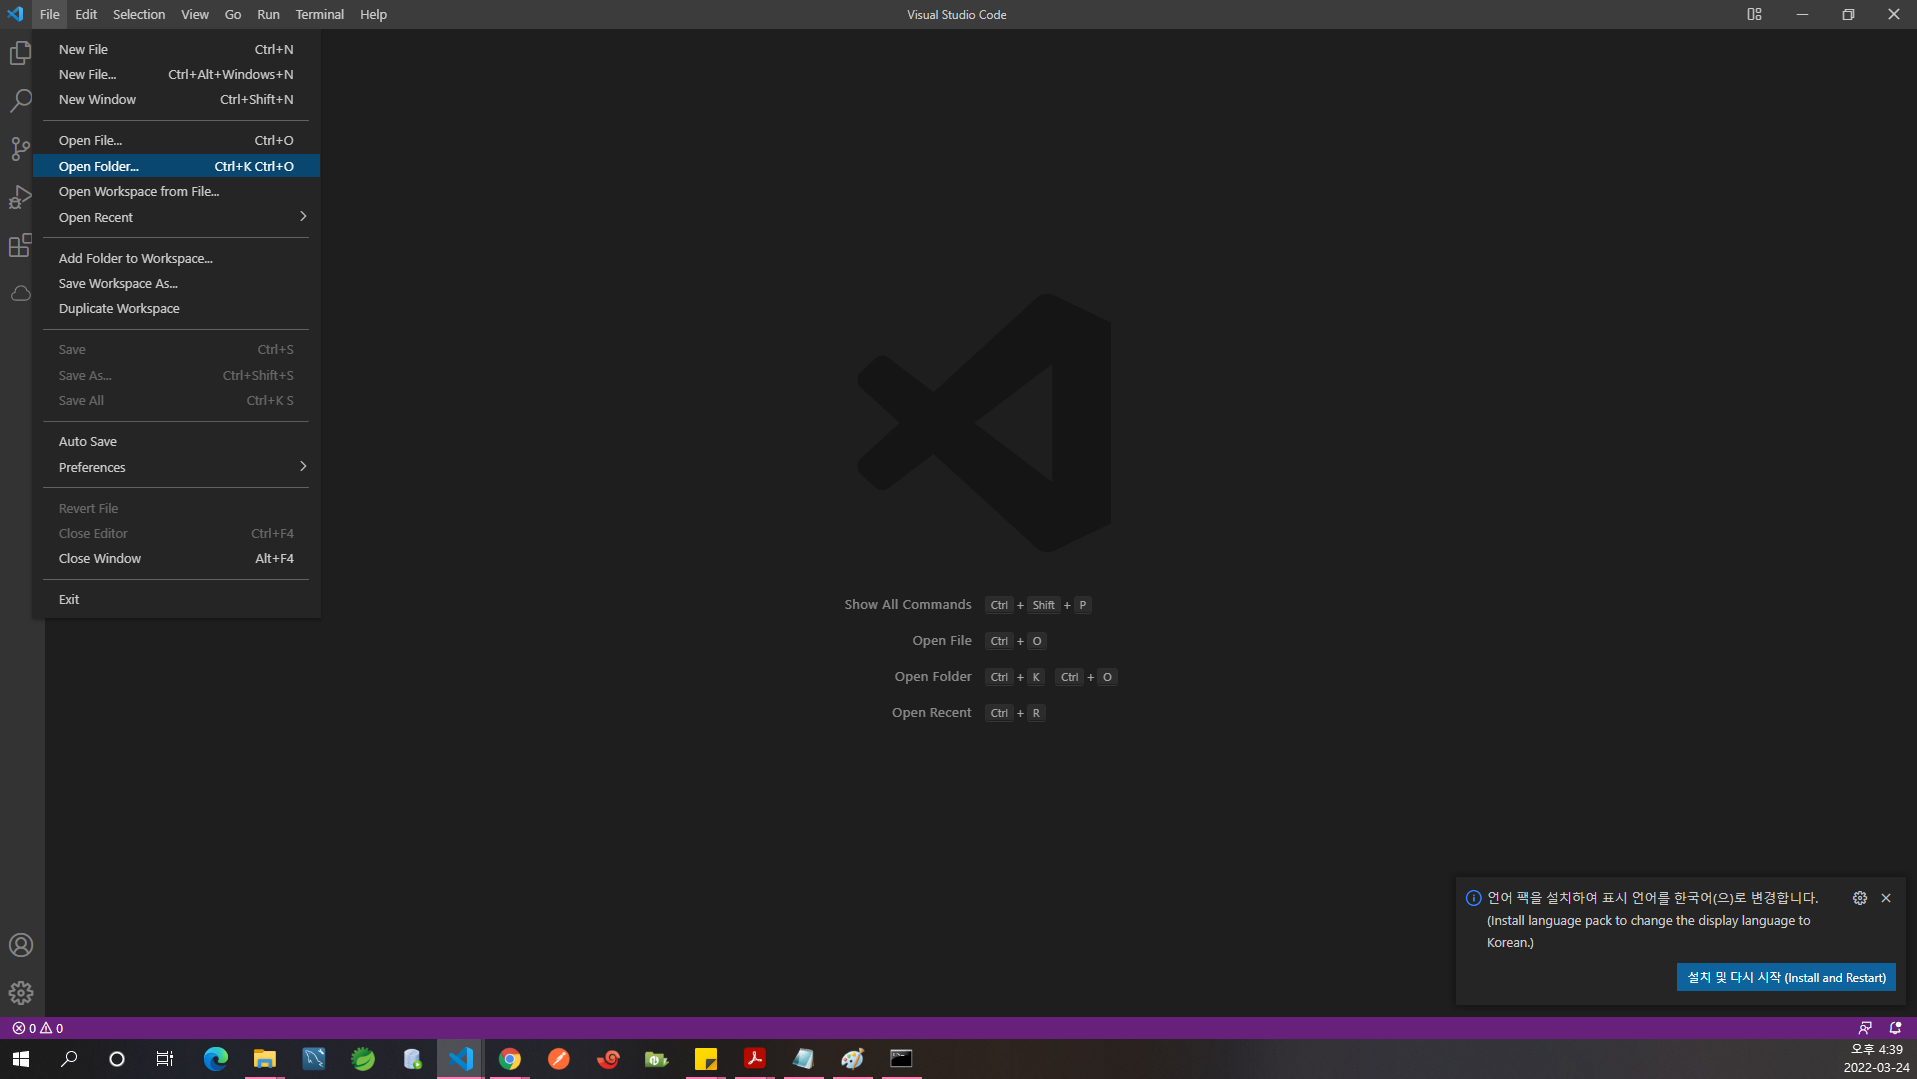Click the feedback icon in status bar
The image size is (1917, 1079).
click(x=1865, y=1028)
